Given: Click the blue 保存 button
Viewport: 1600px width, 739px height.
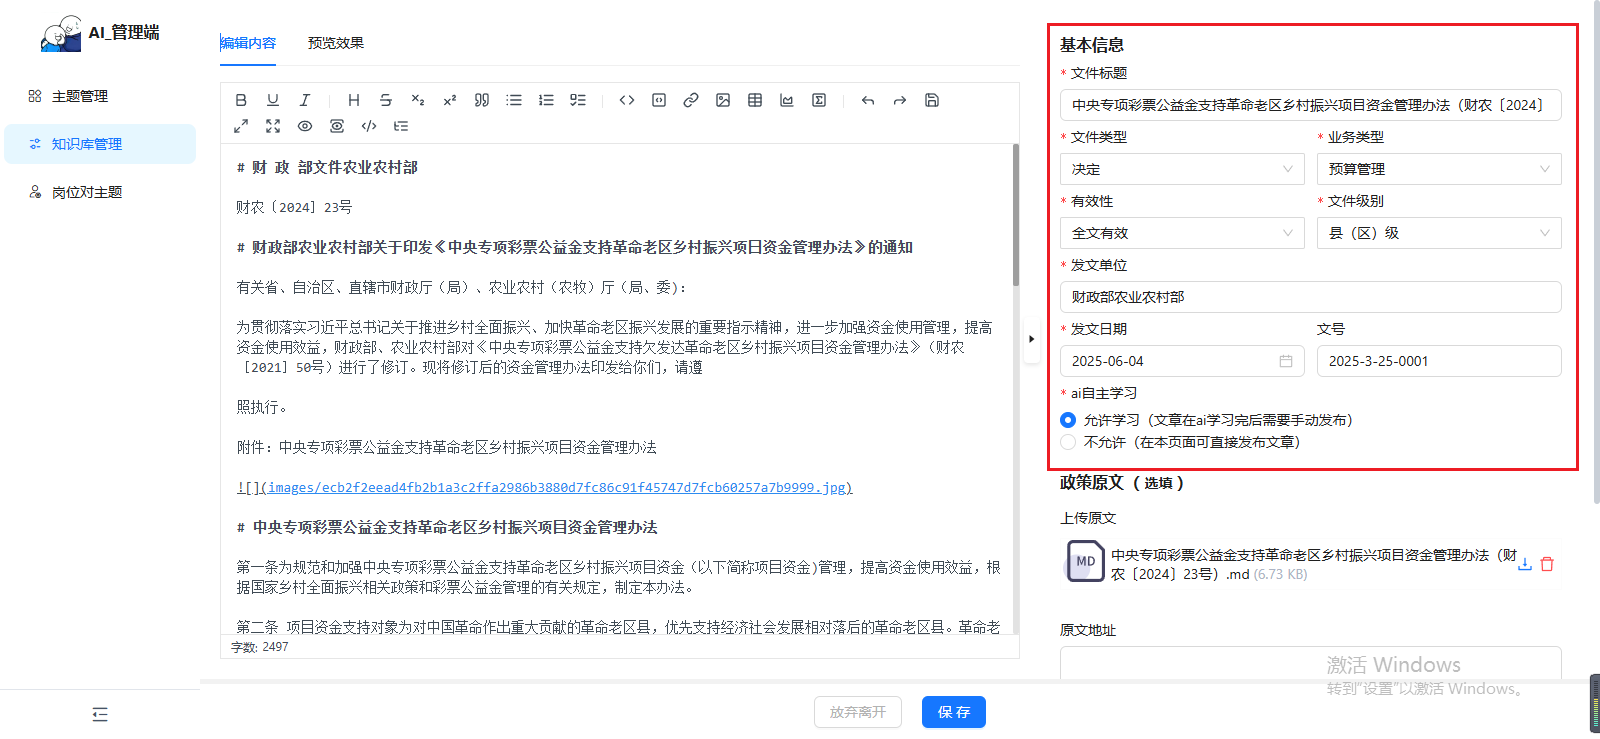Looking at the screenshot, I should [x=953, y=712].
